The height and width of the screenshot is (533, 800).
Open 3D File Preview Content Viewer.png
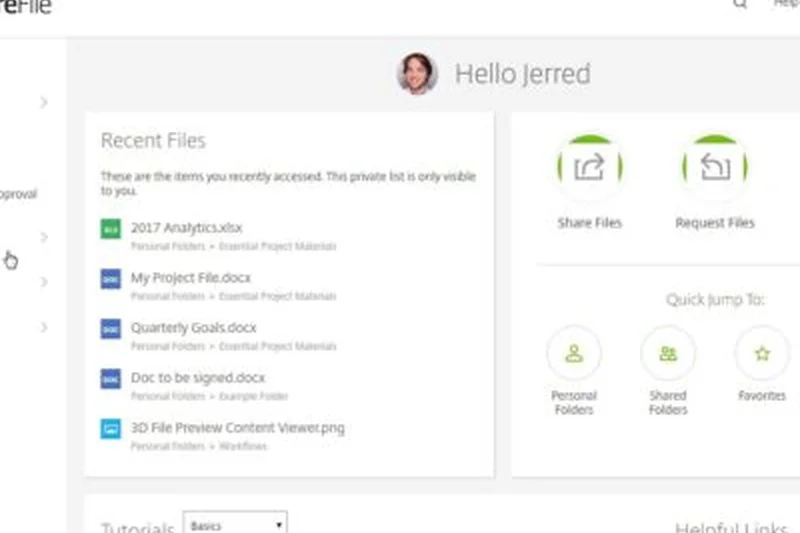(x=238, y=427)
